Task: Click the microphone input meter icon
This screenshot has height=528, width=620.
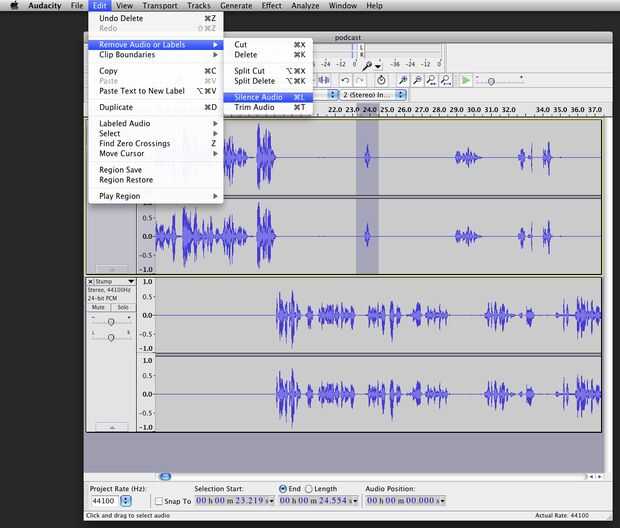Action: [x=367, y=65]
